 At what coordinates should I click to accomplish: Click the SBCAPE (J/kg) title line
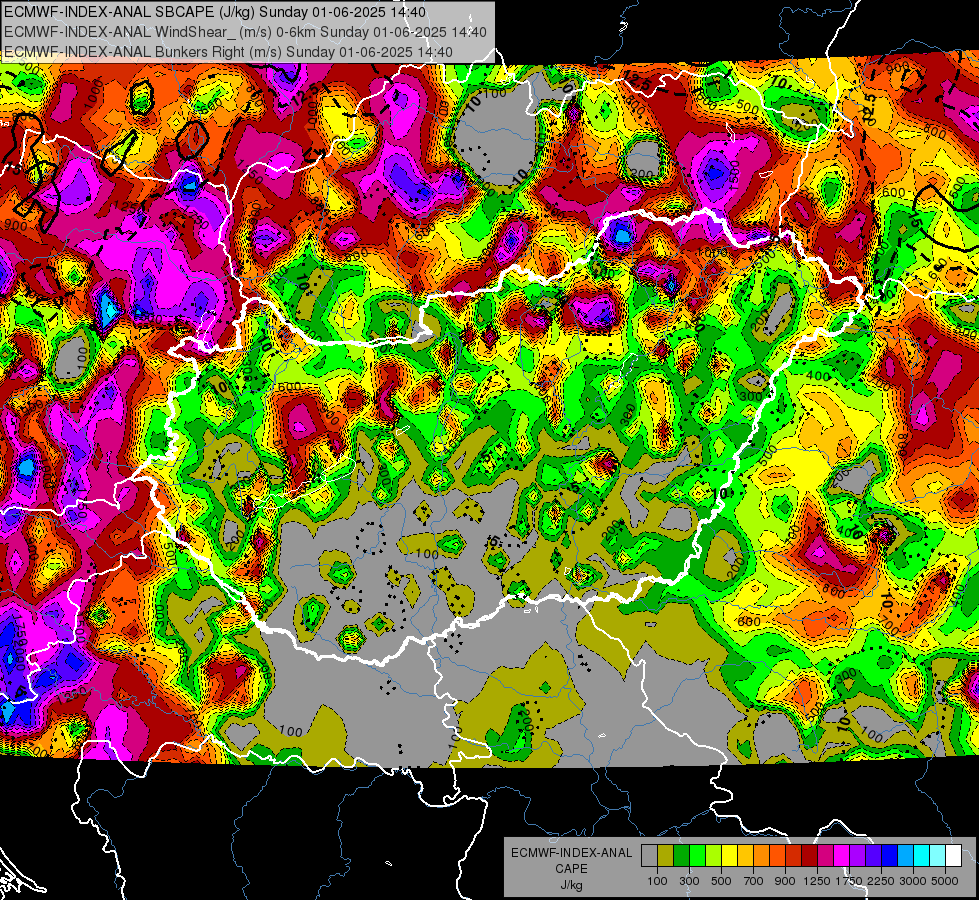point(215,12)
